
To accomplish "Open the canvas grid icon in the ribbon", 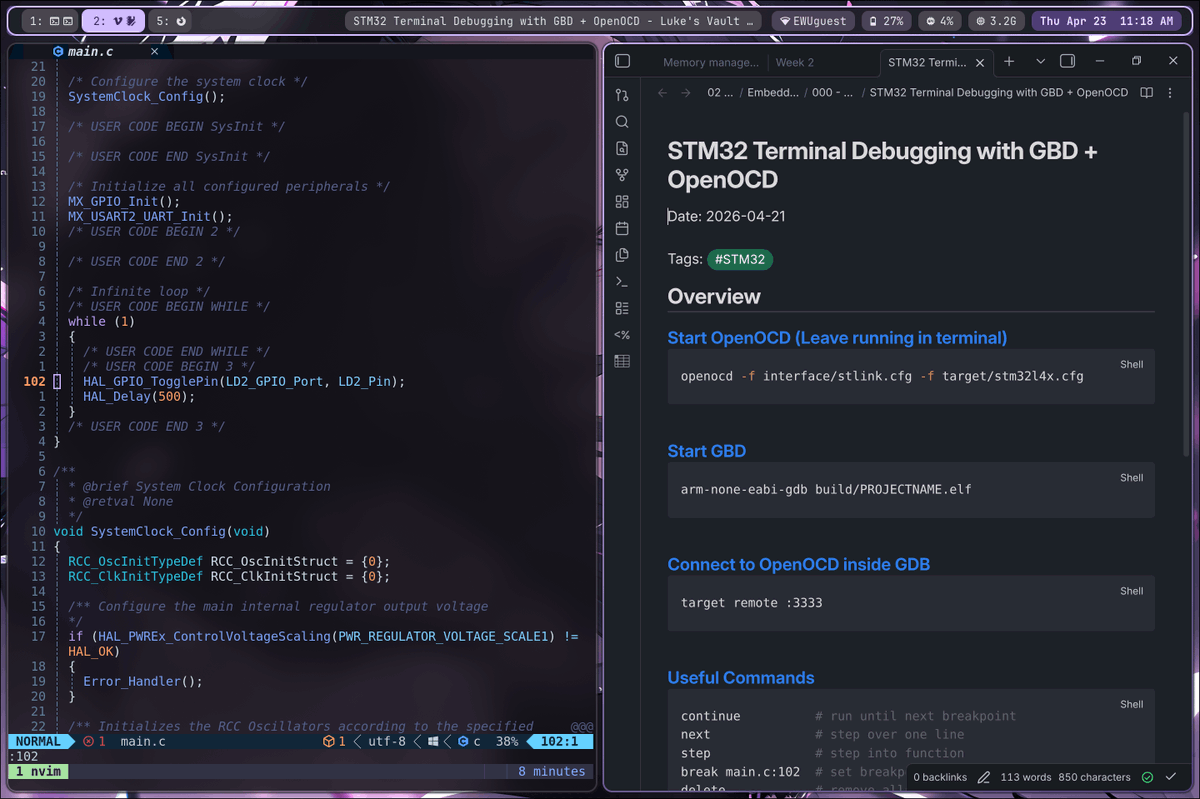I will tap(622, 201).
